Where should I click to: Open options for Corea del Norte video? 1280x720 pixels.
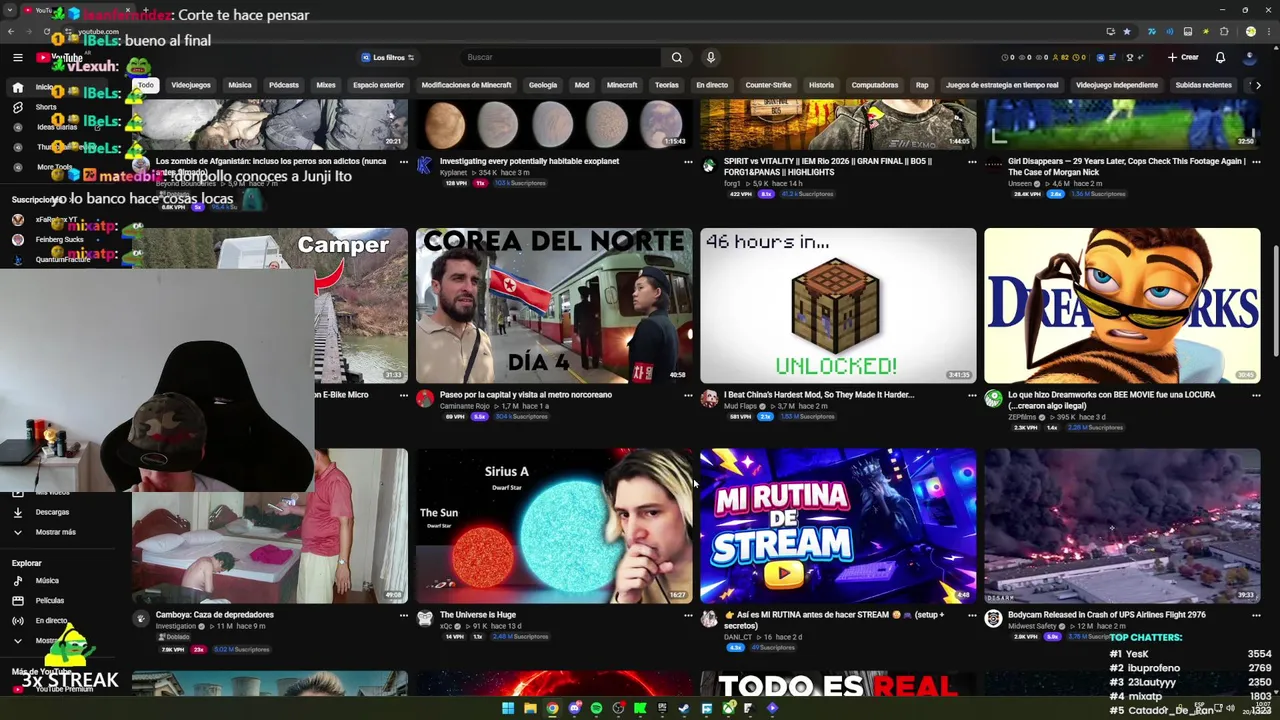click(688, 396)
